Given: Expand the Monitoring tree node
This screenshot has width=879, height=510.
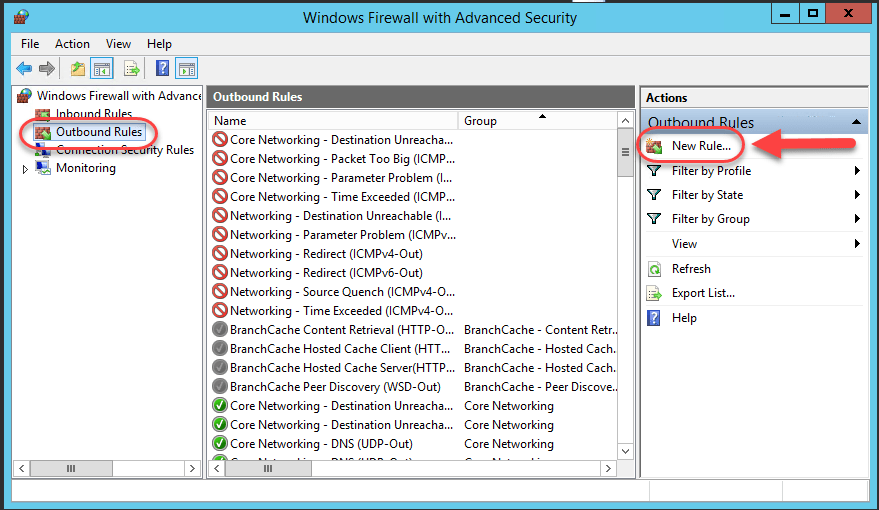Looking at the screenshot, I should pyautogui.click(x=25, y=169).
